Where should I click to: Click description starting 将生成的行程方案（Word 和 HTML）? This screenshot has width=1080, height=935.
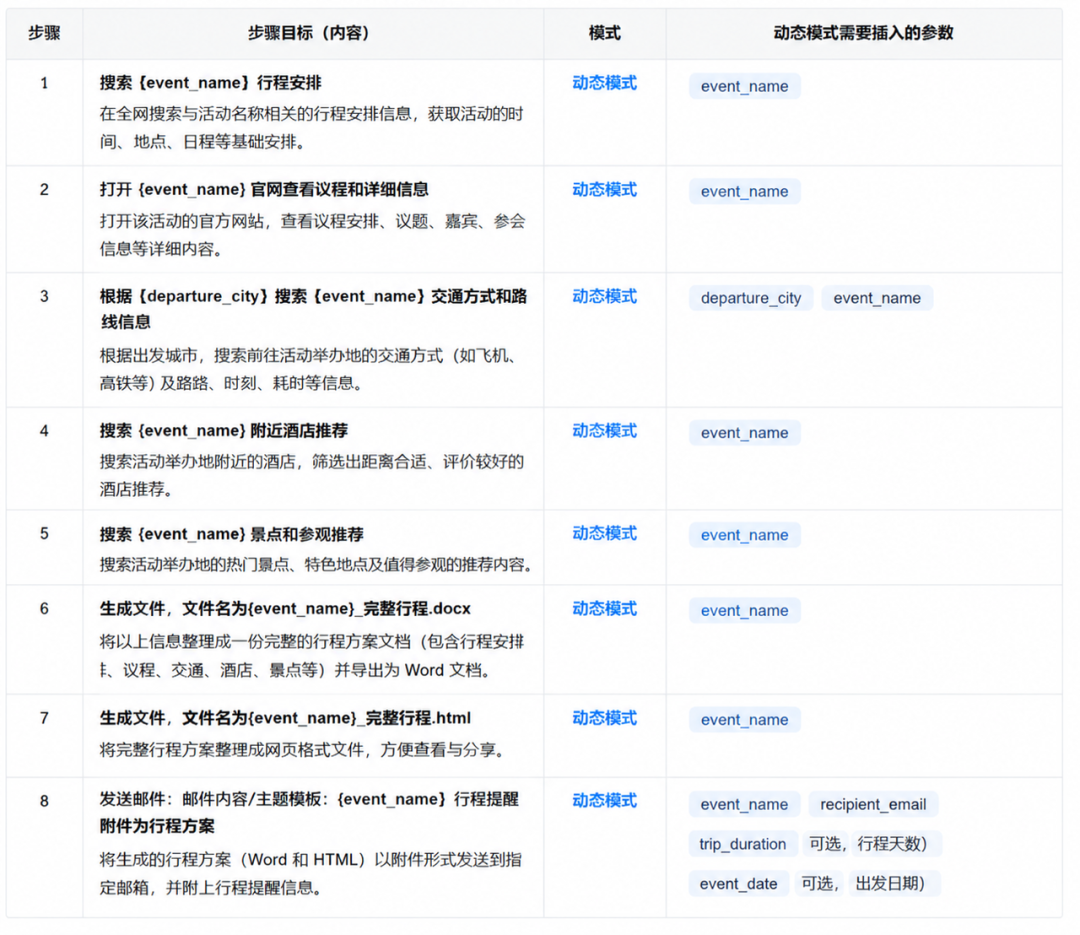coord(311,874)
